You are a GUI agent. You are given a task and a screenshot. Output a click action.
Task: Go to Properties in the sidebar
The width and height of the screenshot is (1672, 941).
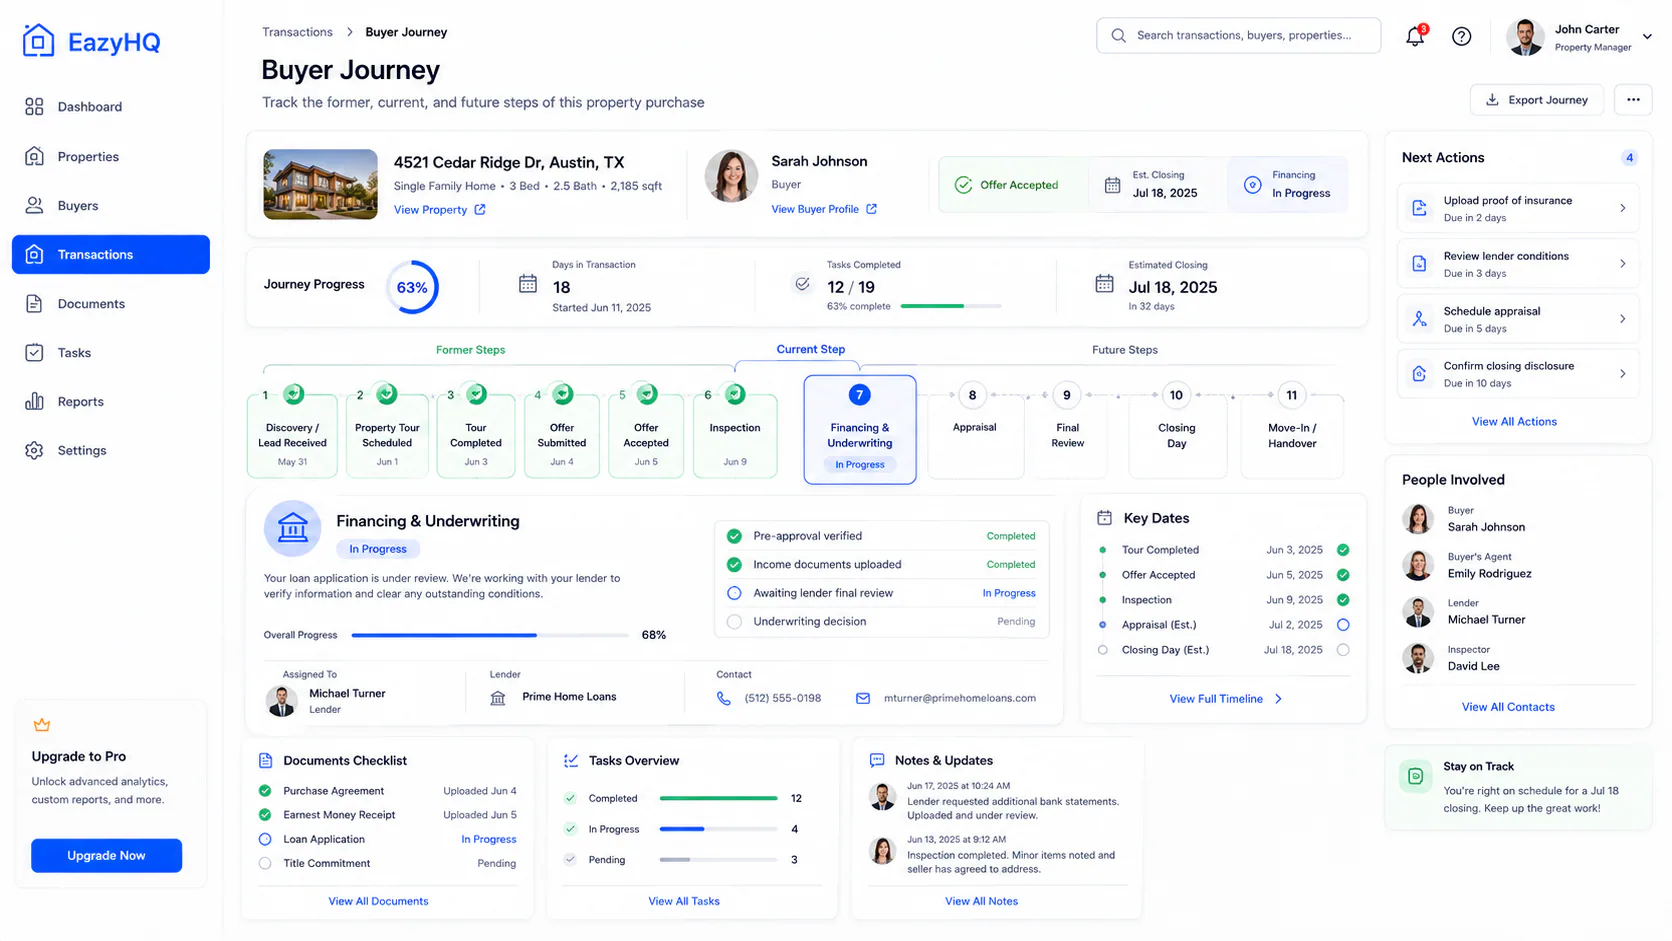point(111,156)
